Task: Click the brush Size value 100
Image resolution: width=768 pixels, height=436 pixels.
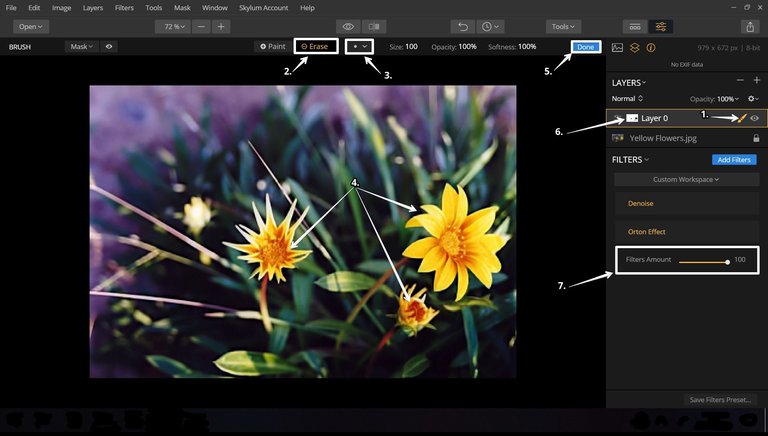Action: pos(411,47)
